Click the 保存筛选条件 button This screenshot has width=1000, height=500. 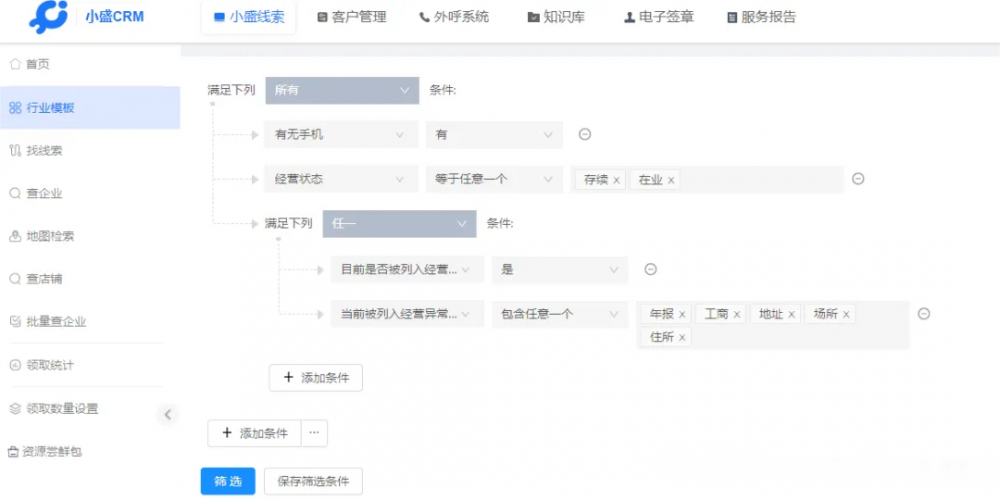click(x=313, y=482)
